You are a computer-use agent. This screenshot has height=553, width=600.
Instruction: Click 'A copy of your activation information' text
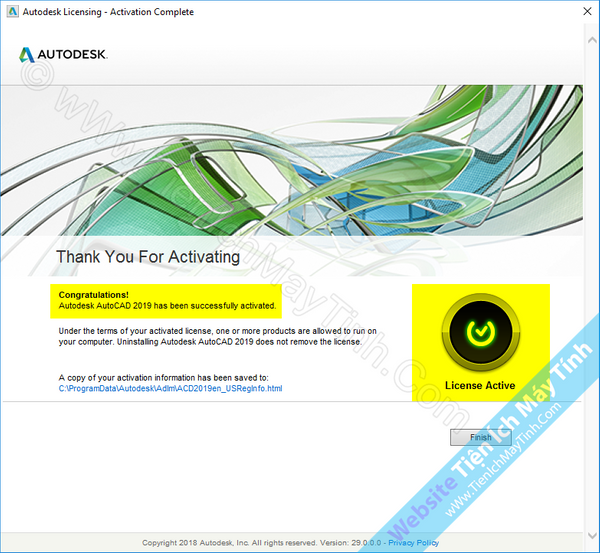pyautogui.click(x=163, y=378)
